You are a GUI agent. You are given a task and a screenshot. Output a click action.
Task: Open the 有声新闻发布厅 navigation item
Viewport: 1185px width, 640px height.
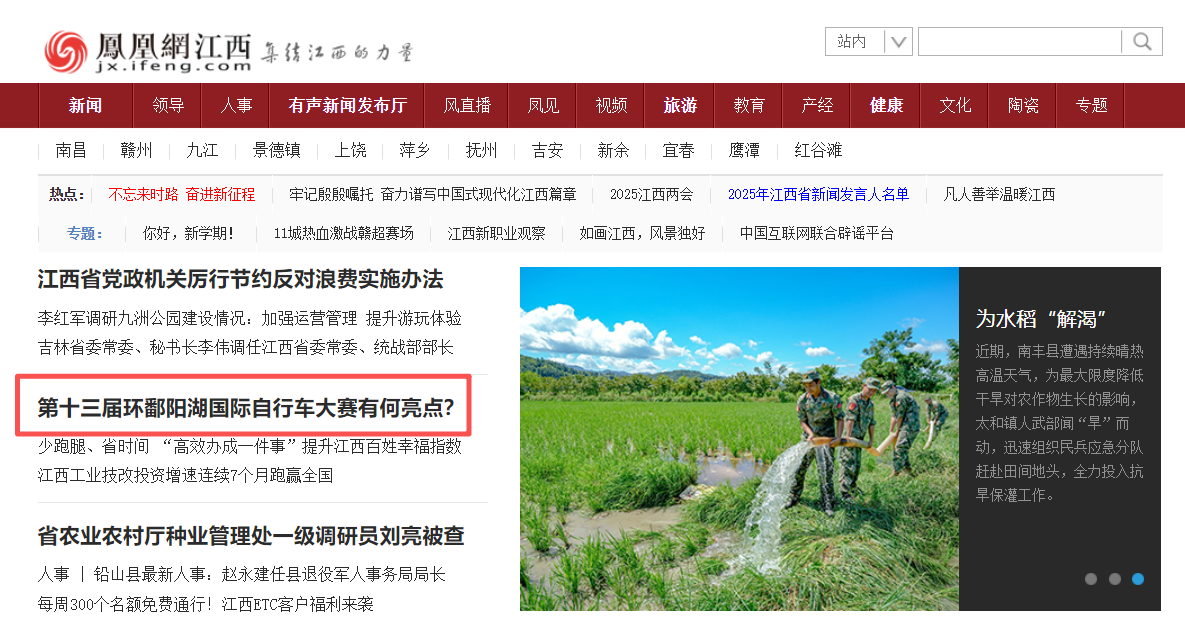348,105
